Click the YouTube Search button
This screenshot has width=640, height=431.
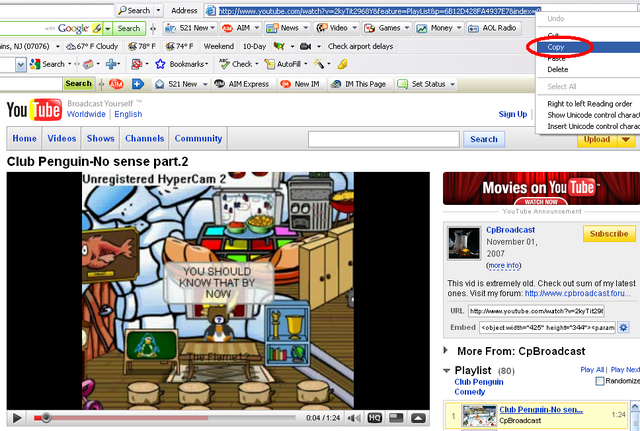coord(484,139)
